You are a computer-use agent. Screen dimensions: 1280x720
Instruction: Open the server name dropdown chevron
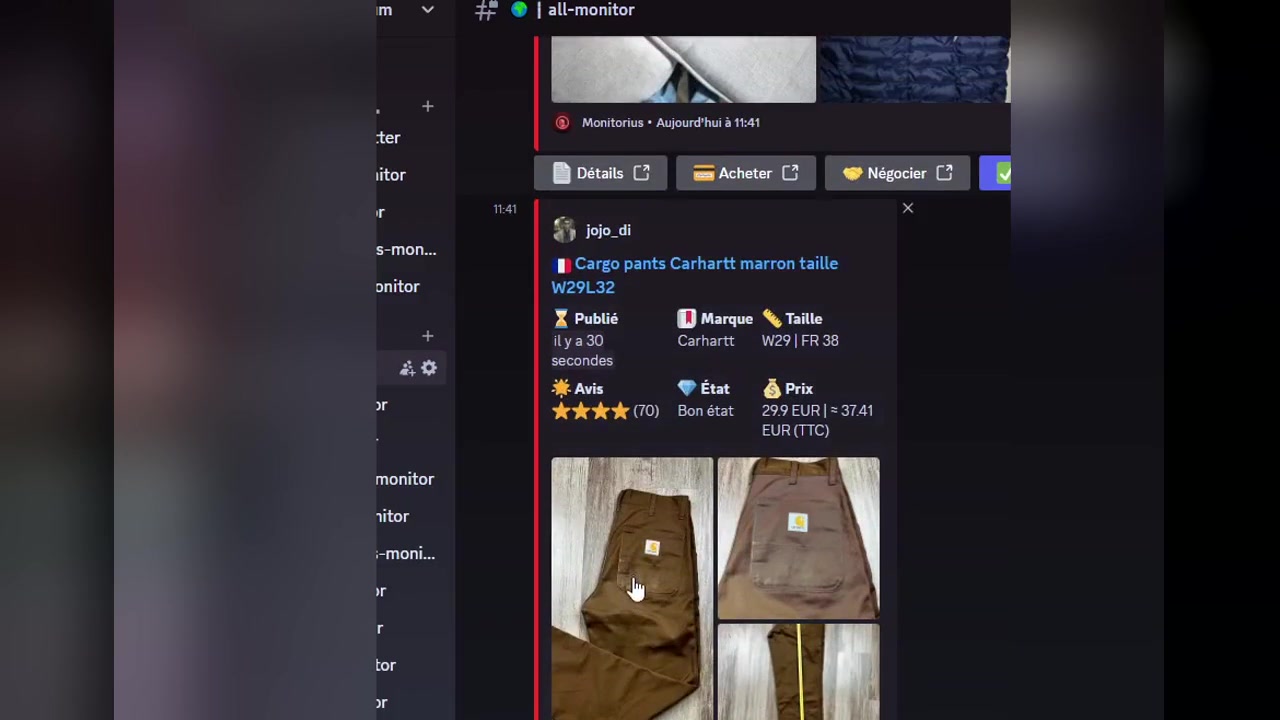coord(428,10)
